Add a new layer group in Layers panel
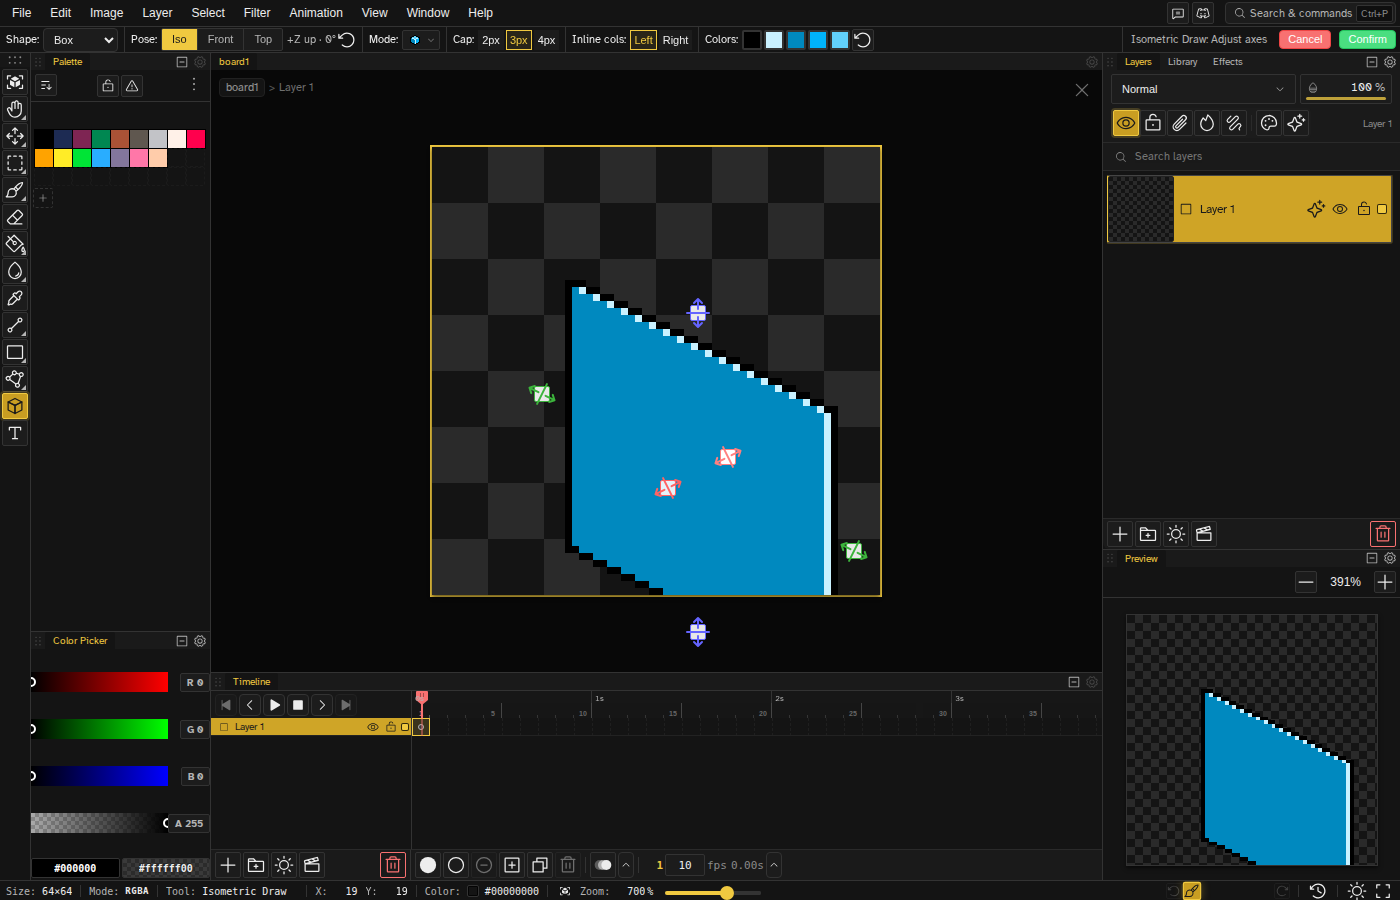This screenshot has height=900, width=1400. [x=1148, y=534]
